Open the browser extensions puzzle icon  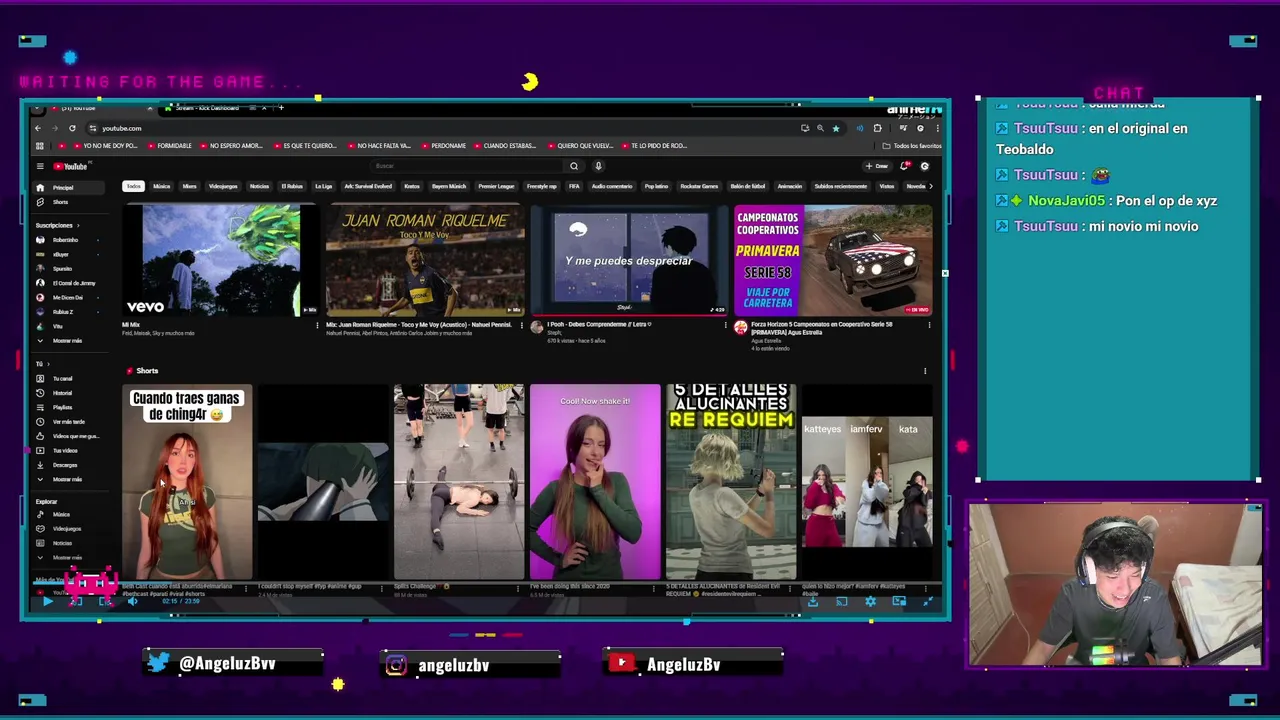[878, 128]
